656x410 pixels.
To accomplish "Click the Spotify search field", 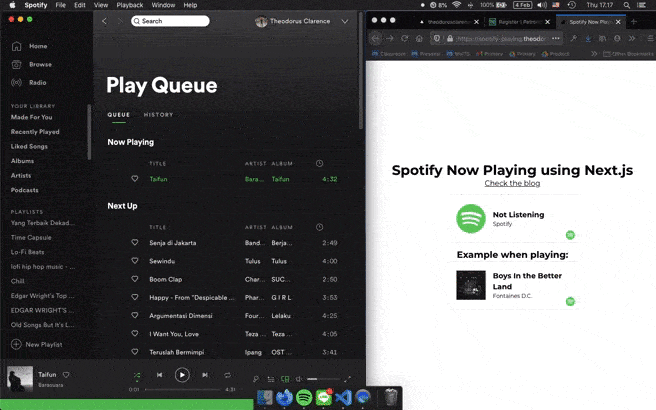I will click(170, 21).
